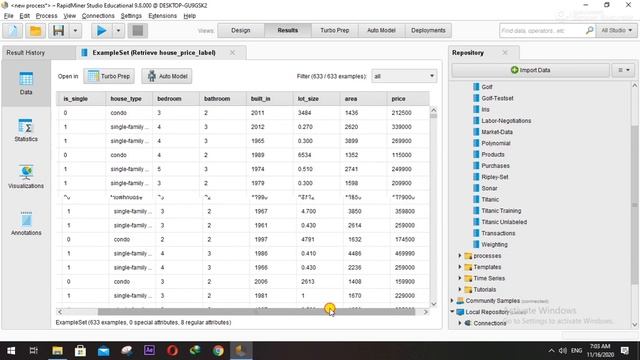Expand the processes folder

point(460,256)
